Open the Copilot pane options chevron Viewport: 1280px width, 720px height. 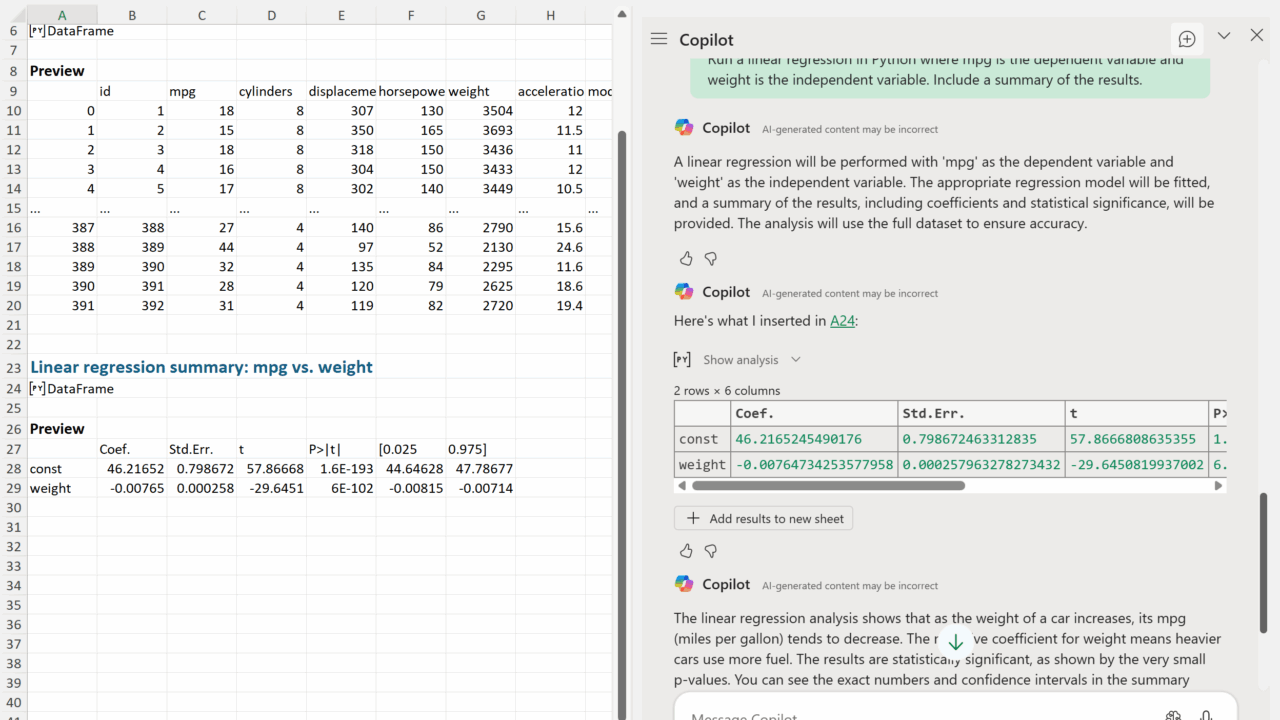point(1224,36)
